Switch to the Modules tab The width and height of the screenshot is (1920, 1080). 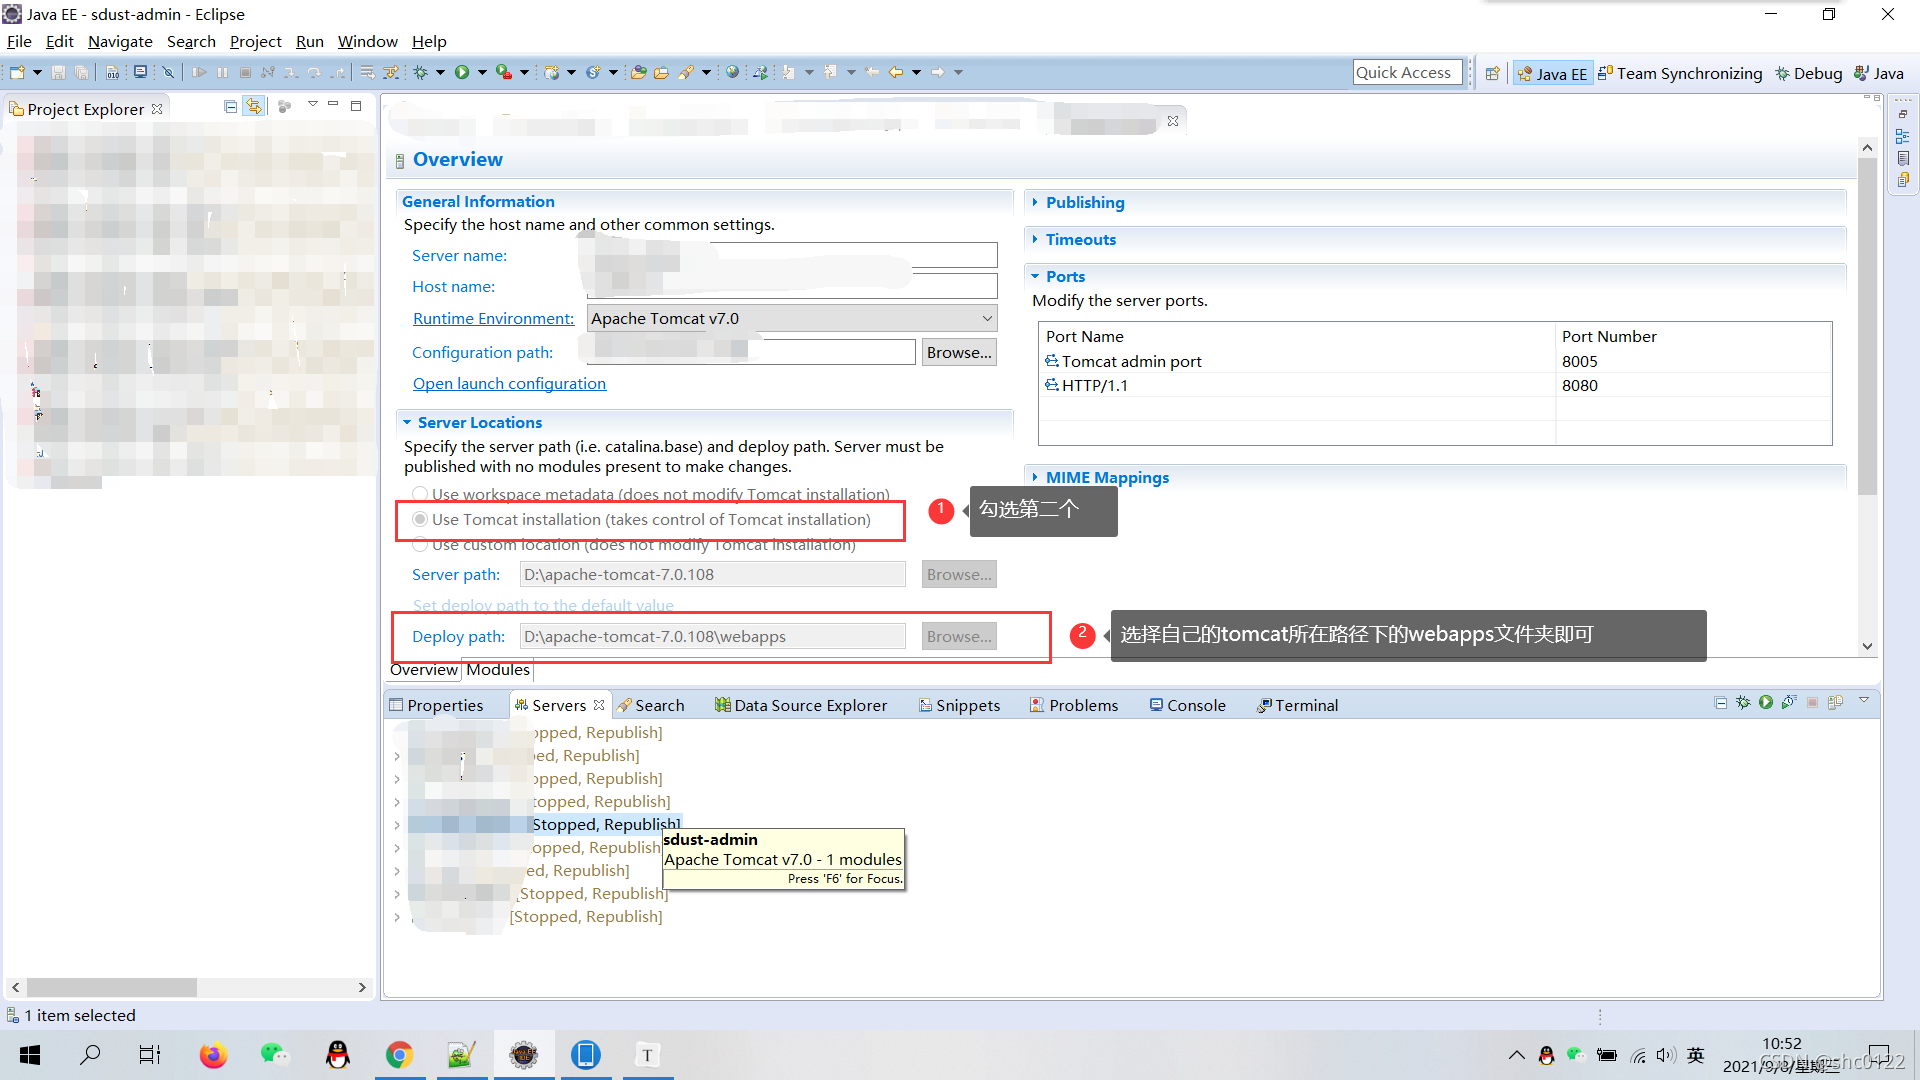click(497, 670)
